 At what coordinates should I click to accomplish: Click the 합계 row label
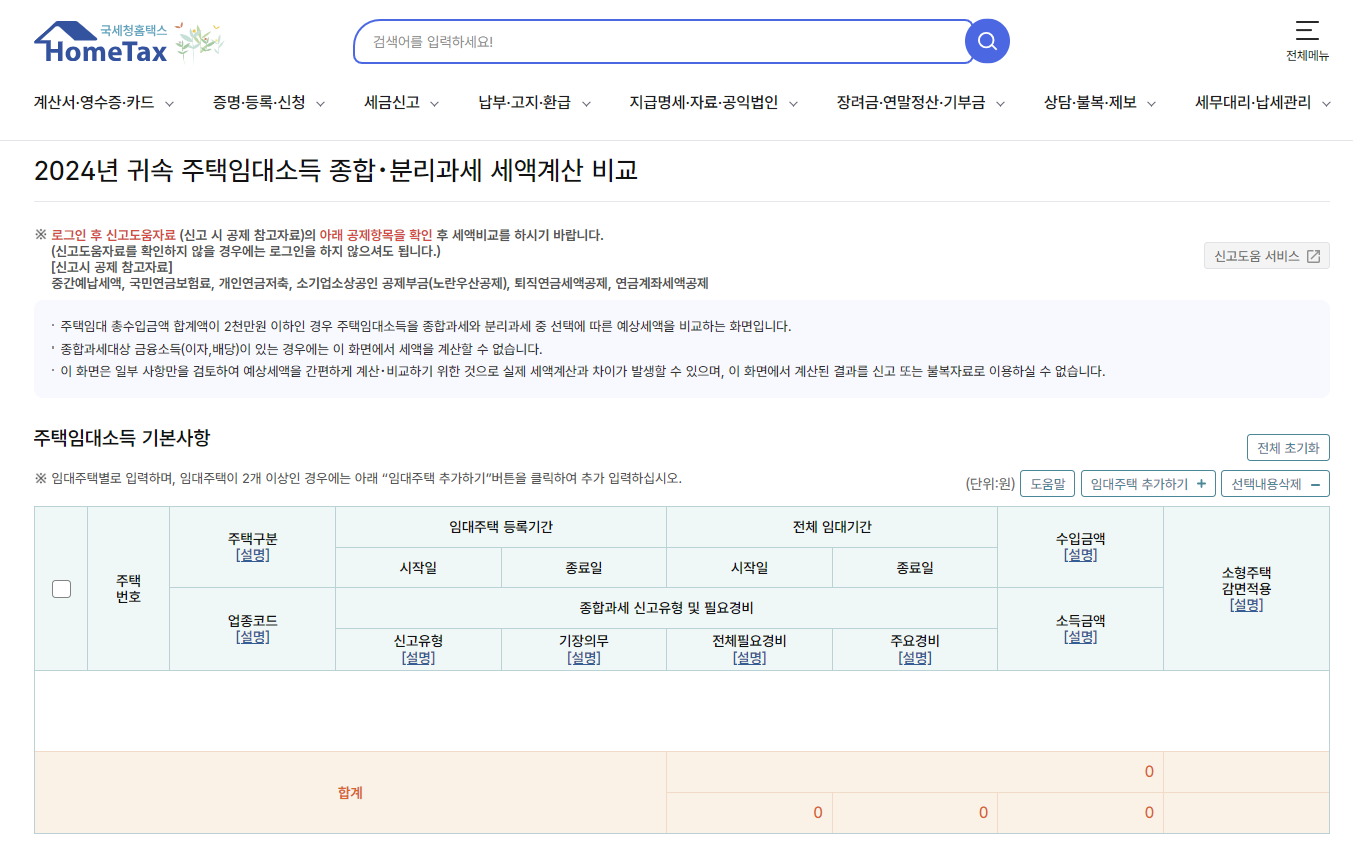point(350,793)
